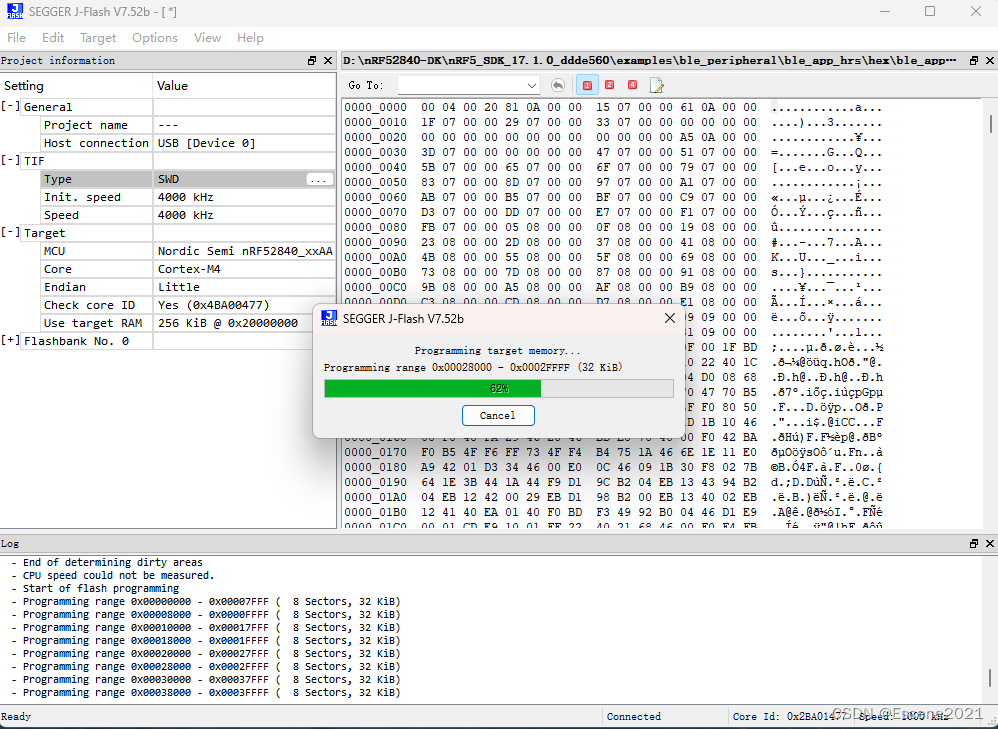Click the Setting column header

[76, 85]
